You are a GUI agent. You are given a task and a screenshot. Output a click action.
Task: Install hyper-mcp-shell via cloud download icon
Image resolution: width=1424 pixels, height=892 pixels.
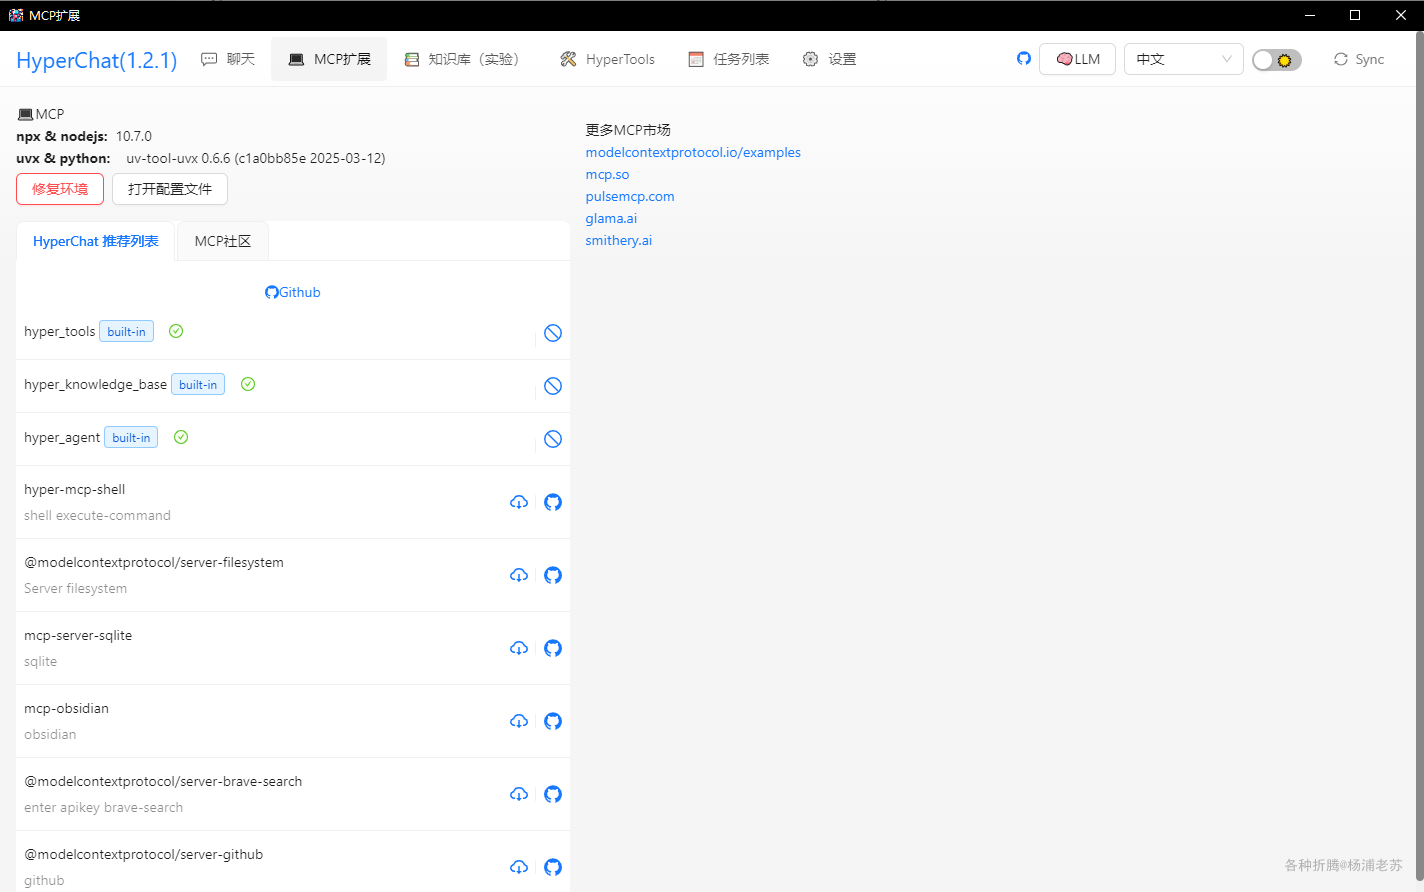519,502
